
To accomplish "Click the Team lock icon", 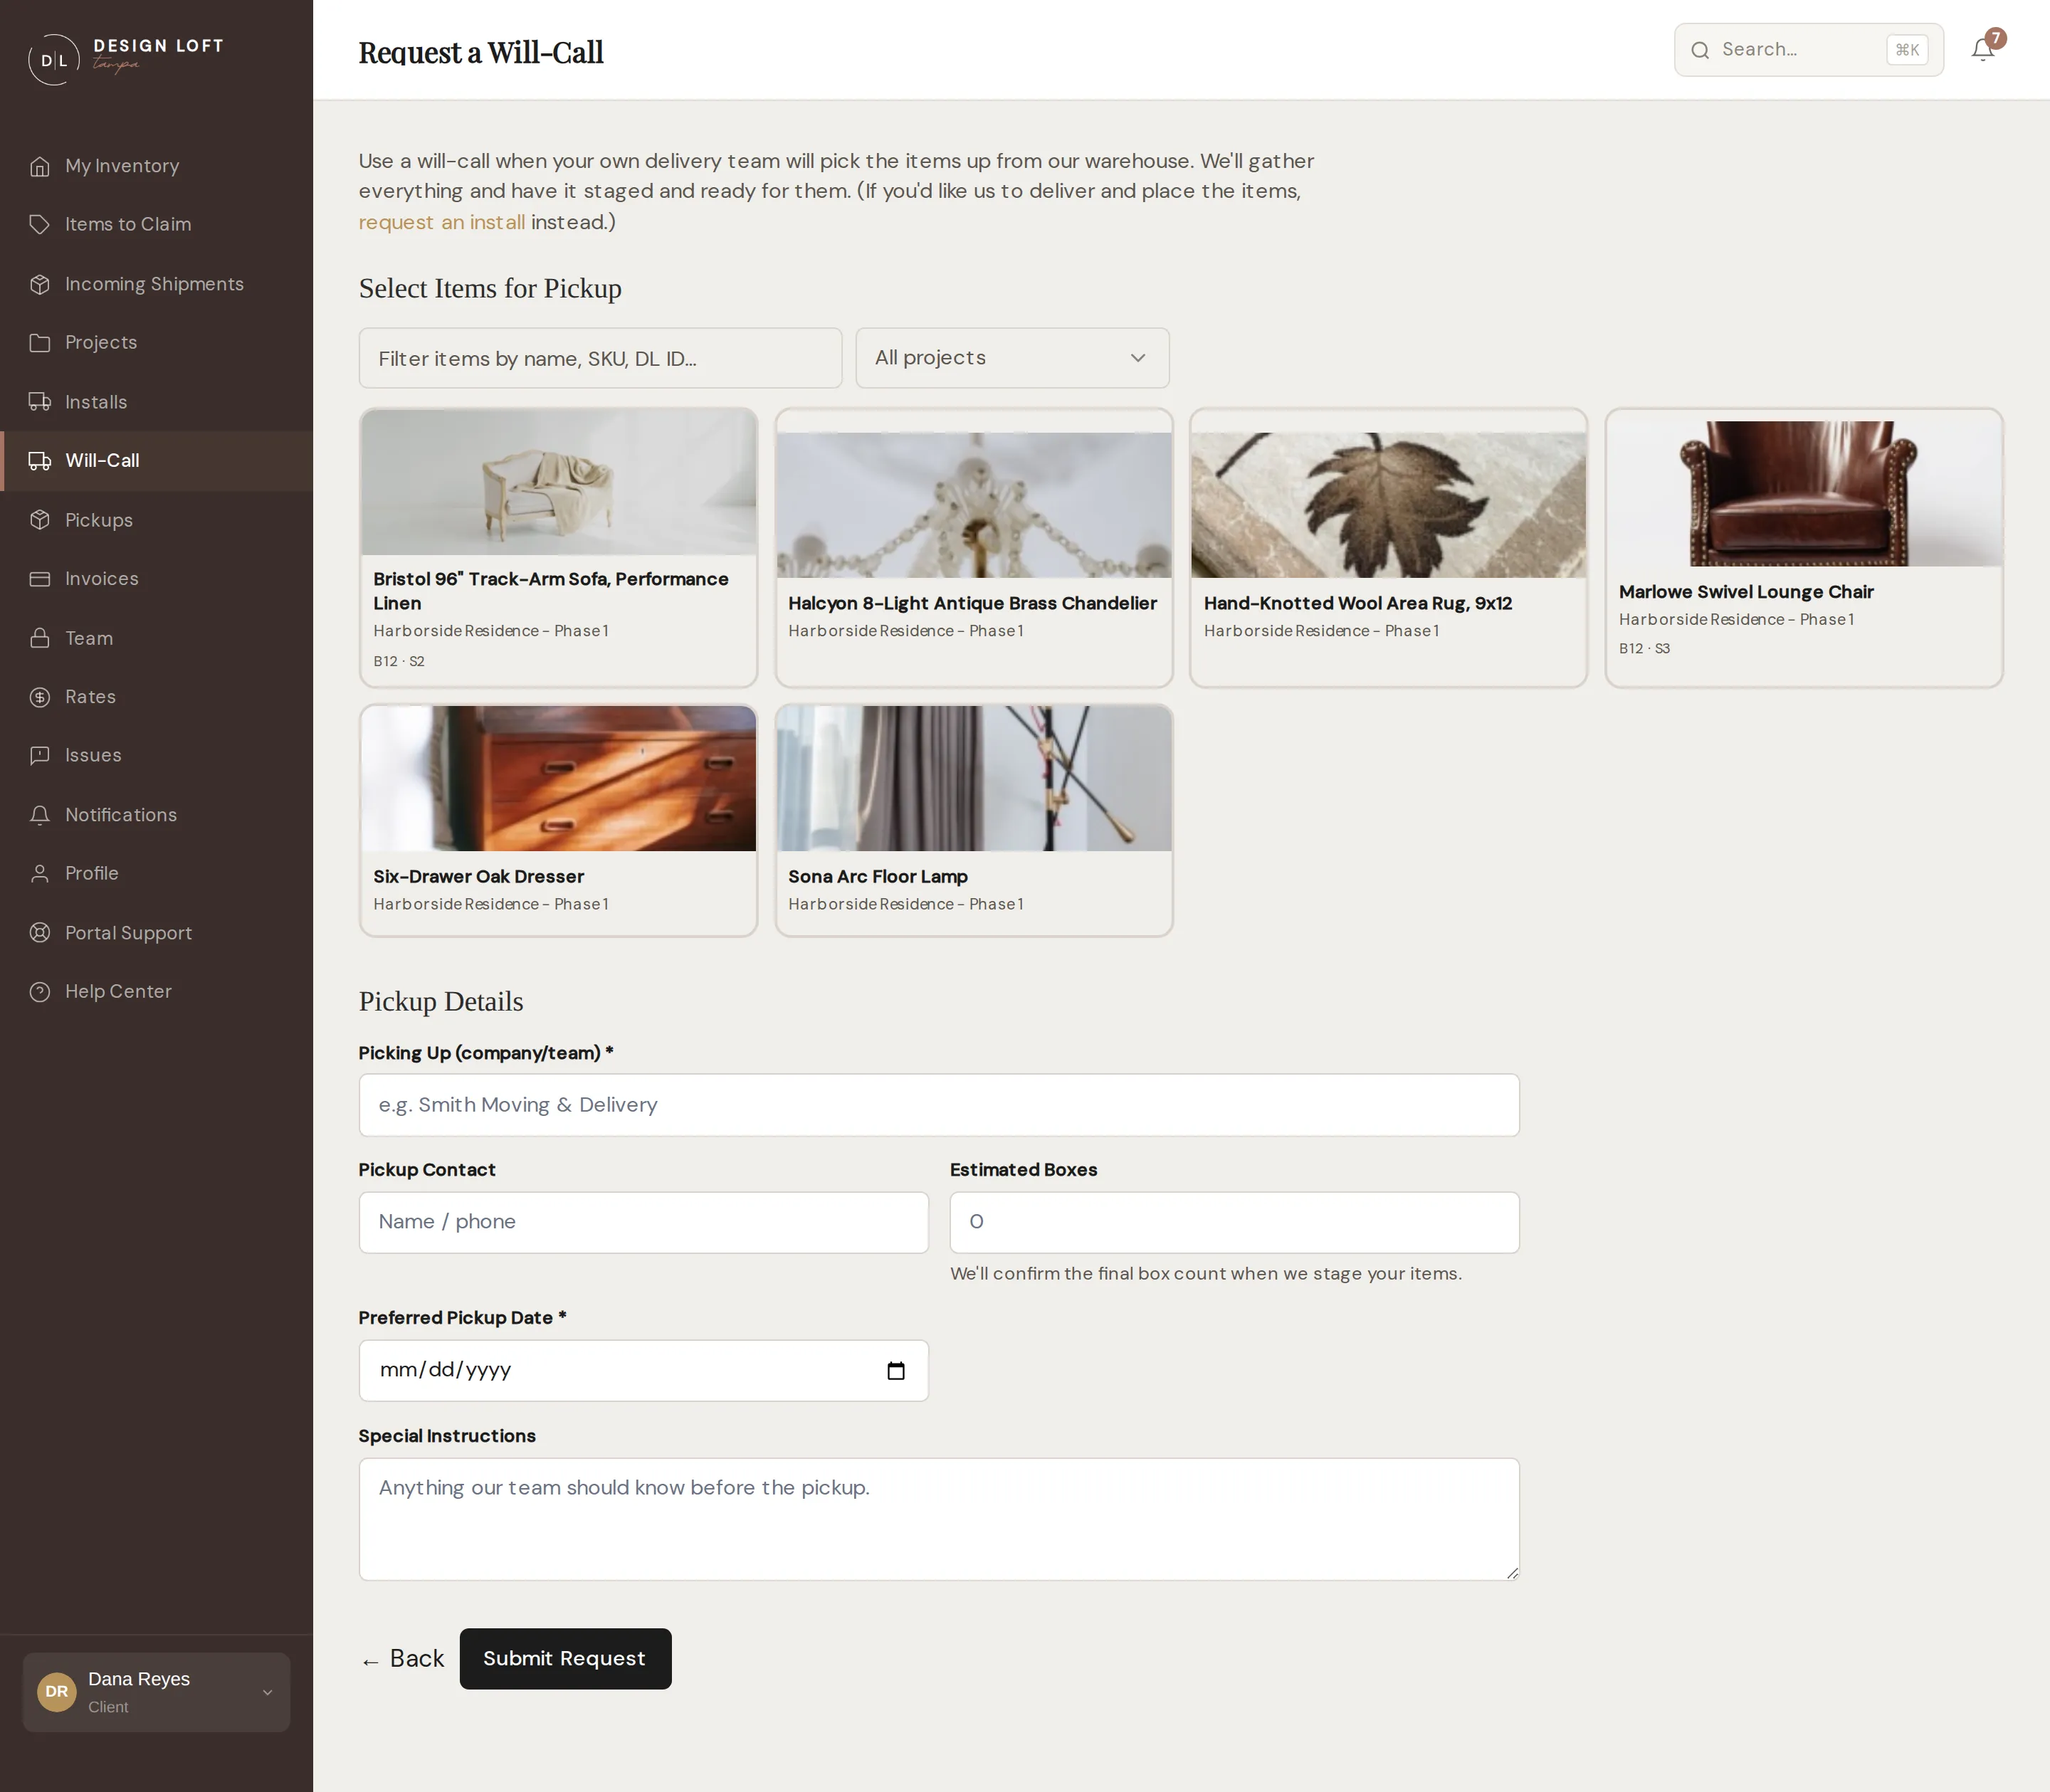I will point(40,638).
